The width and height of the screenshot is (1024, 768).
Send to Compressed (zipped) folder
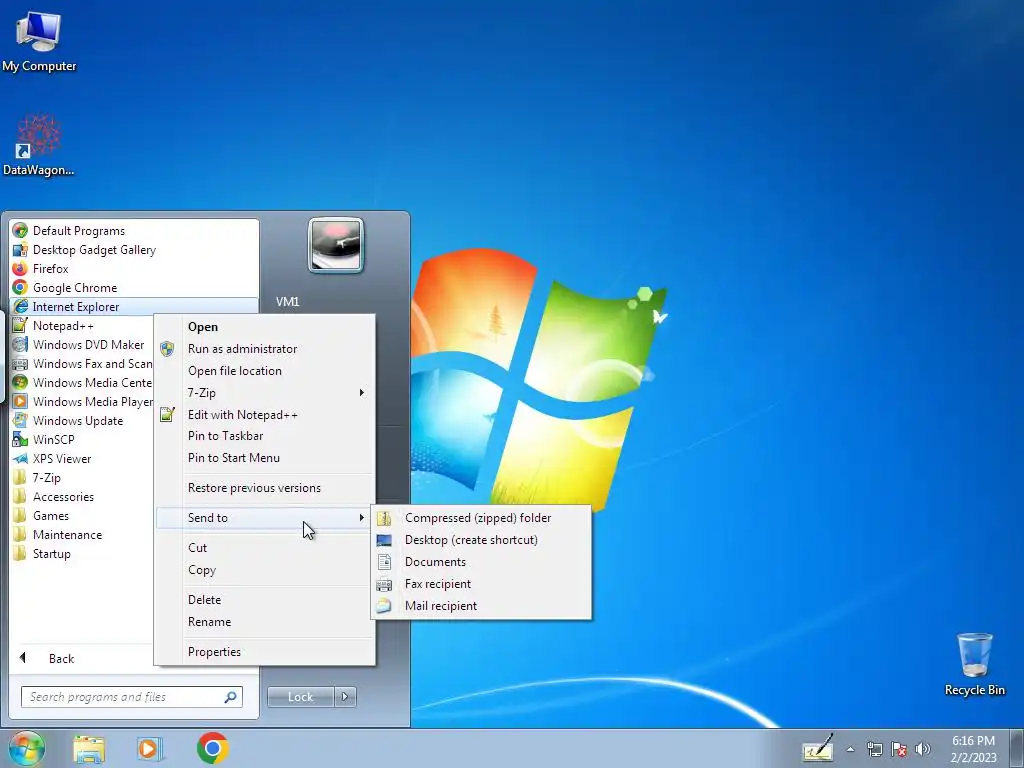tap(481, 517)
